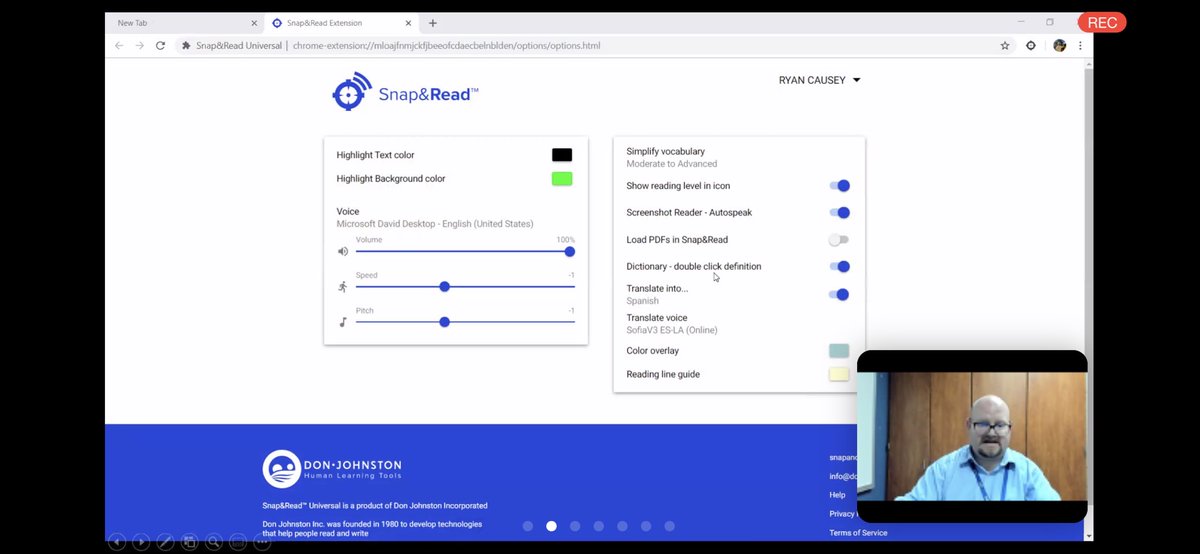Open the Help link in the footer

pos(837,495)
